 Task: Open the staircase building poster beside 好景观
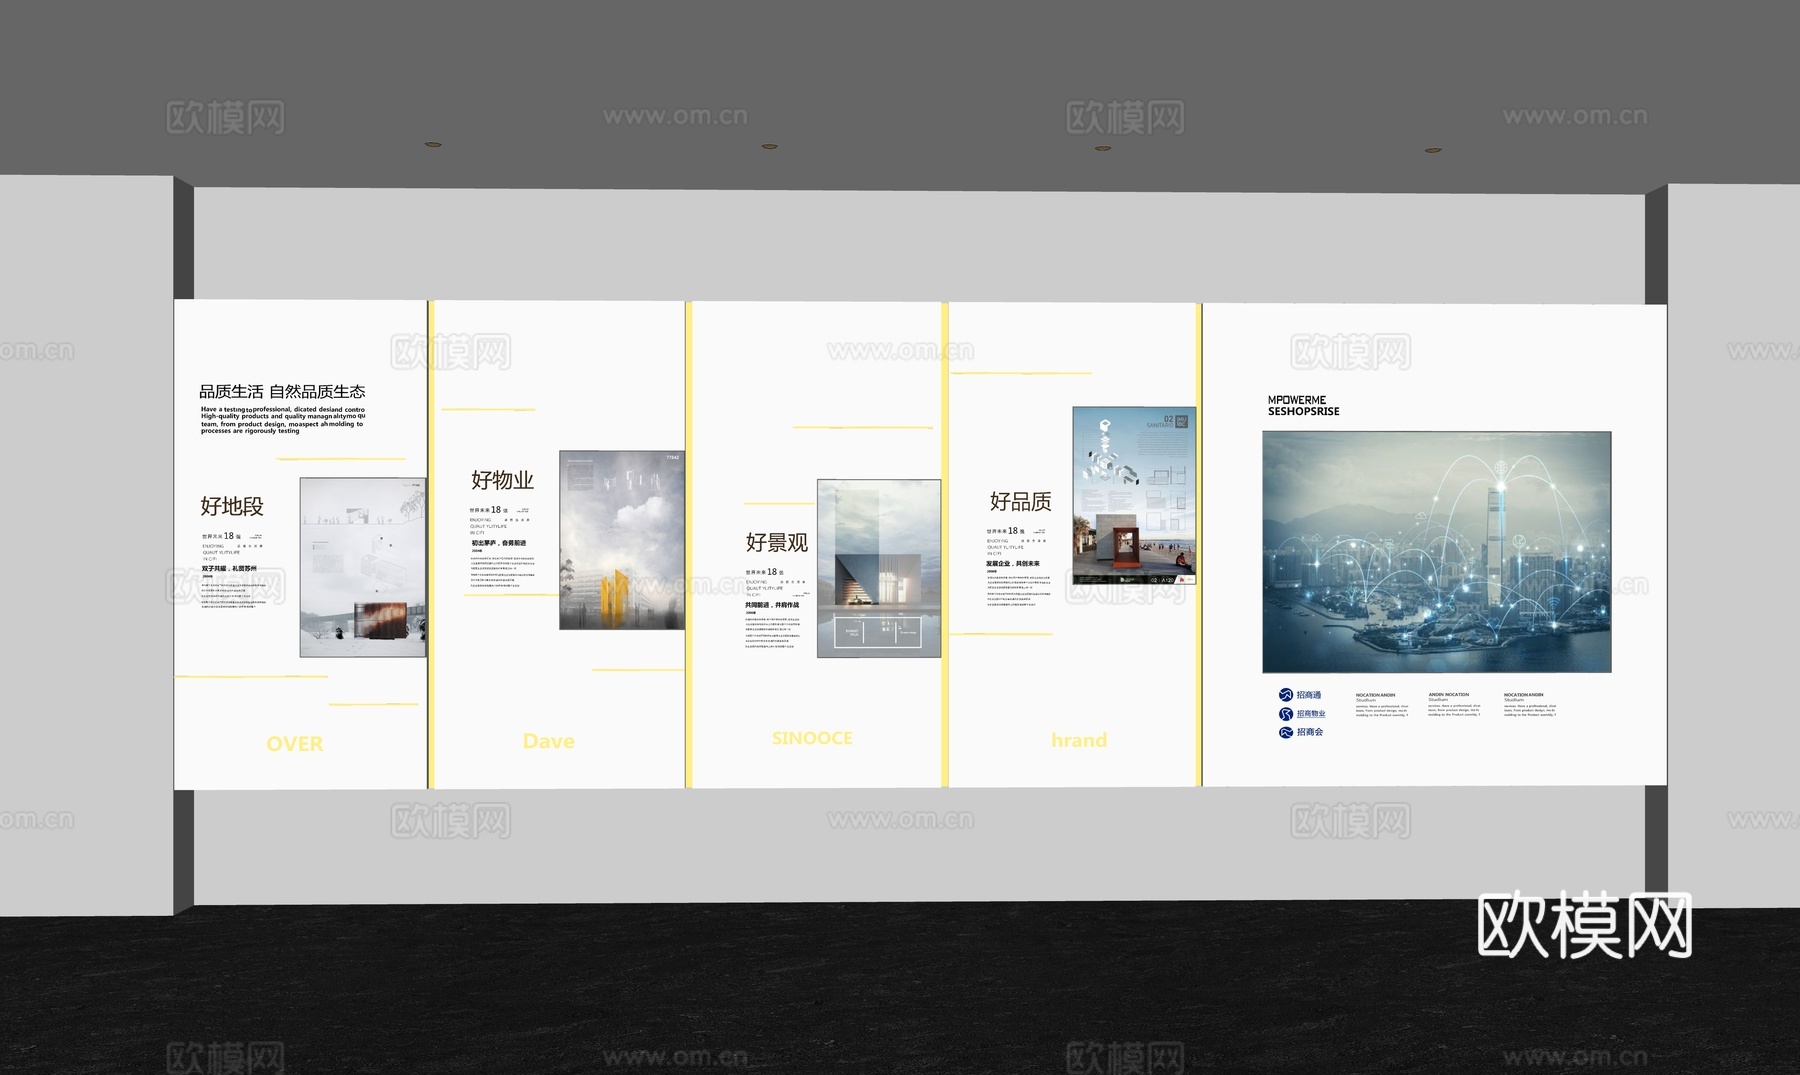point(879,568)
